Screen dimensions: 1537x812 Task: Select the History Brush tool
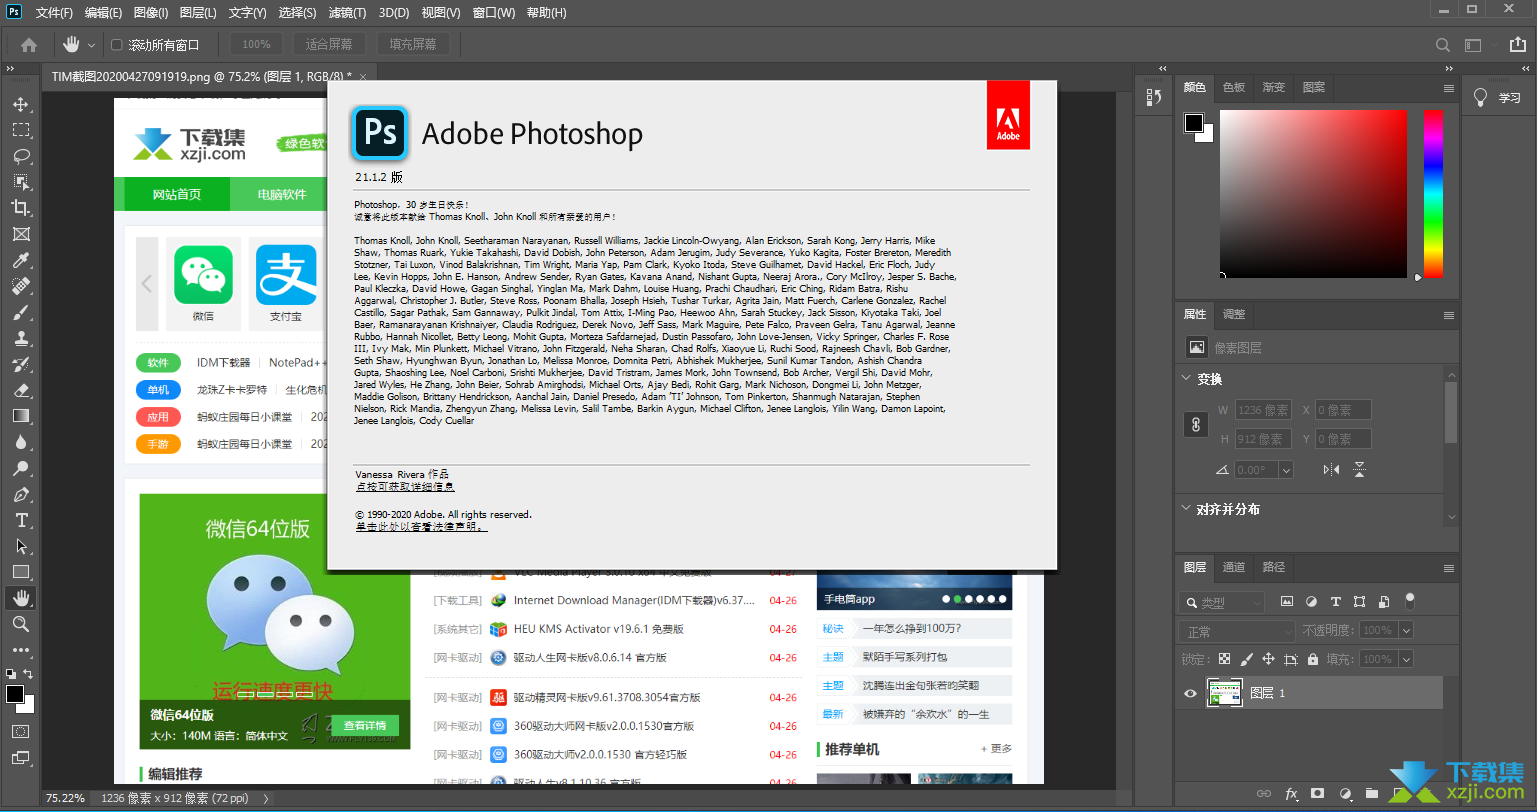click(x=21, y=364)
